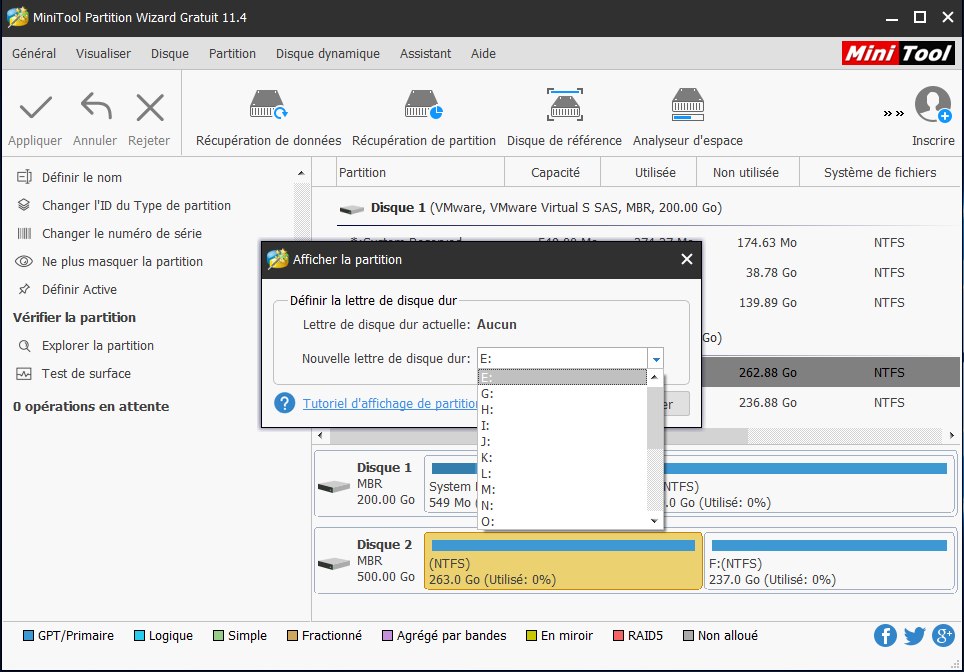
Task: Click the Logique cyan legend swatch
Action: point(140,635)
